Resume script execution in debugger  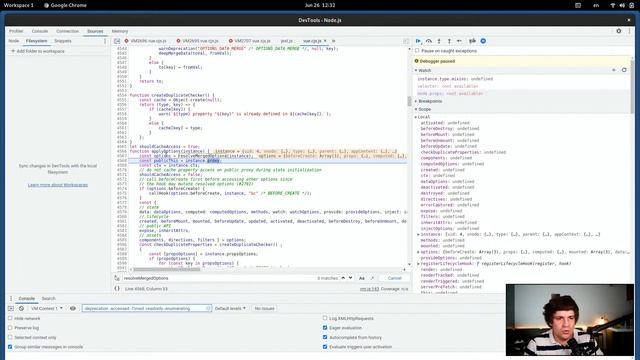(418, 41)
